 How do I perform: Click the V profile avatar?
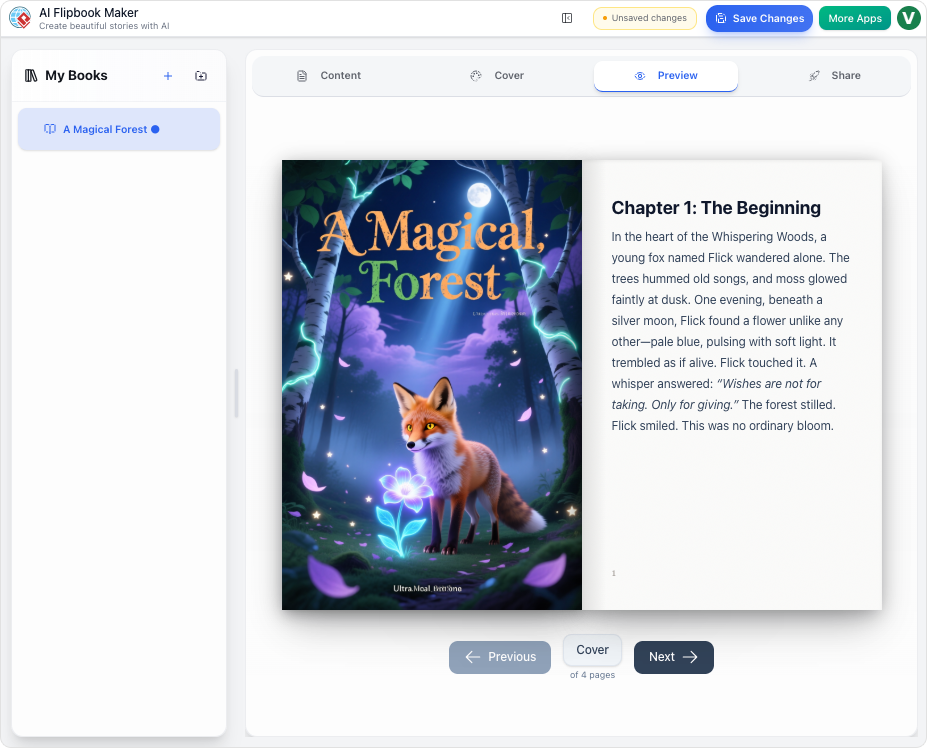908,18
